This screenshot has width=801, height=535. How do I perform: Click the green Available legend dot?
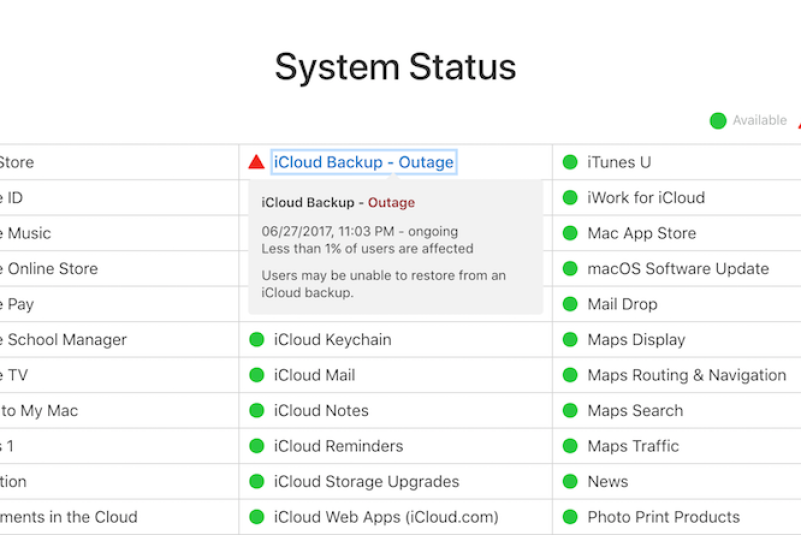(718, 121)
